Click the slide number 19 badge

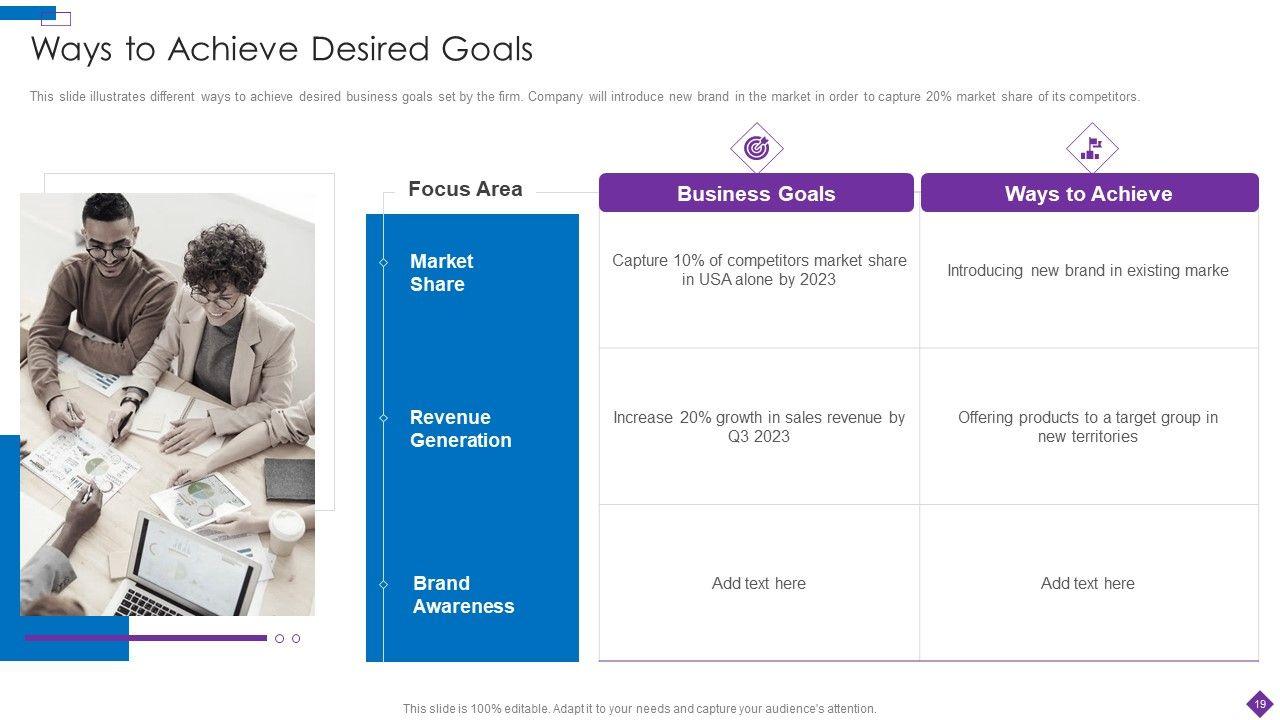[x=1260, y=704]
